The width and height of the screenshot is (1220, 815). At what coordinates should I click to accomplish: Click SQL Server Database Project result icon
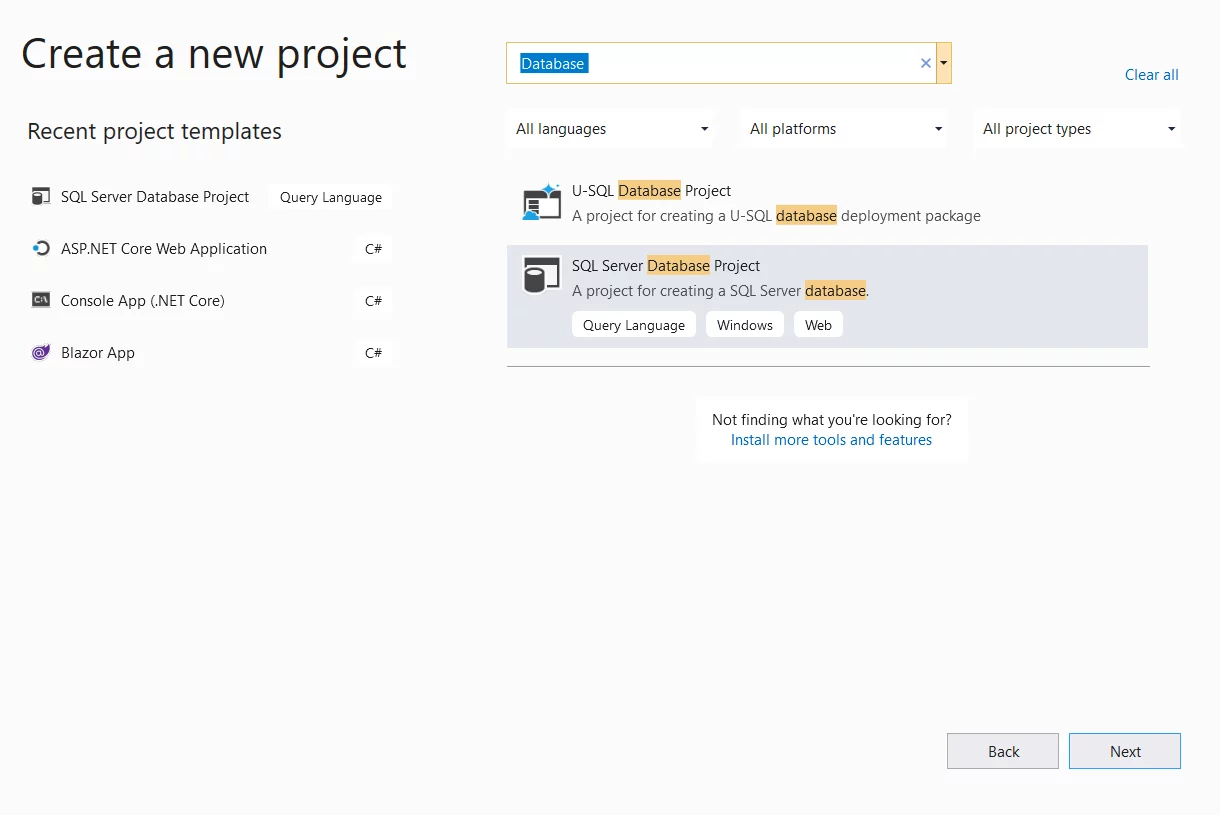[542, 275]
